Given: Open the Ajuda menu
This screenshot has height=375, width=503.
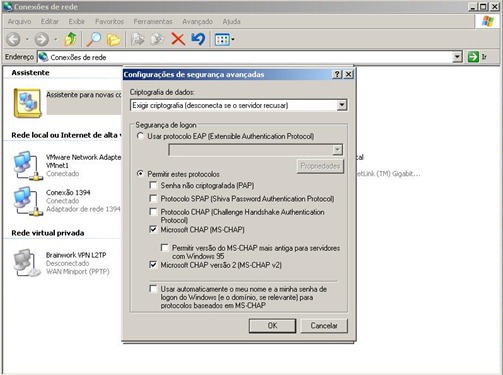Looking at the screenshot, I should pos(231,22).
